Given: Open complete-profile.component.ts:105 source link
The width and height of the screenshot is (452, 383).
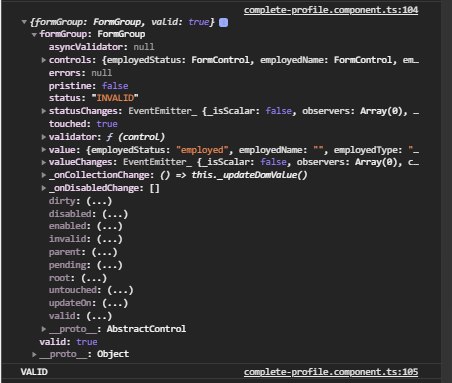Looking at the screenshot, I should point(331,372).
